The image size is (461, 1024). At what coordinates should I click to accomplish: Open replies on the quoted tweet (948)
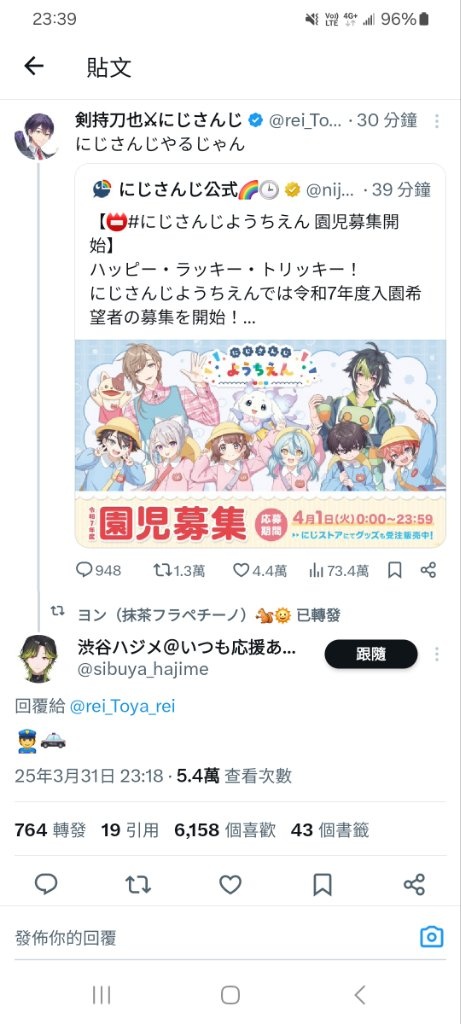pos(99,570)
